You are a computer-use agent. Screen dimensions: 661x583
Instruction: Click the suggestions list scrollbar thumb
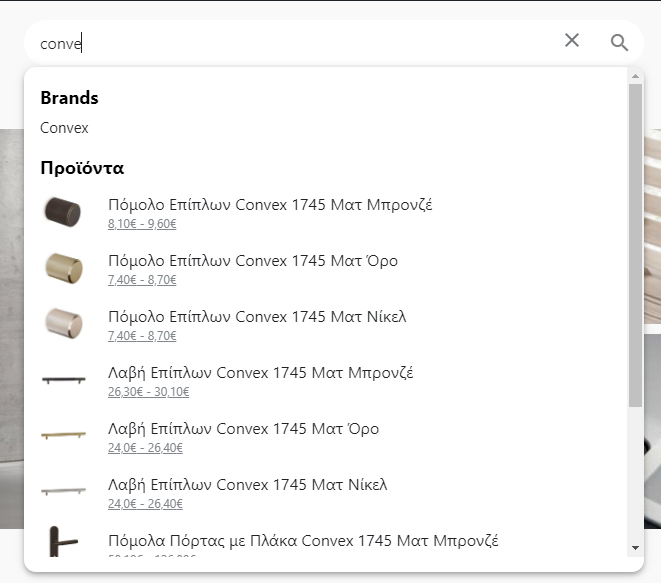(x=635, y=245)
